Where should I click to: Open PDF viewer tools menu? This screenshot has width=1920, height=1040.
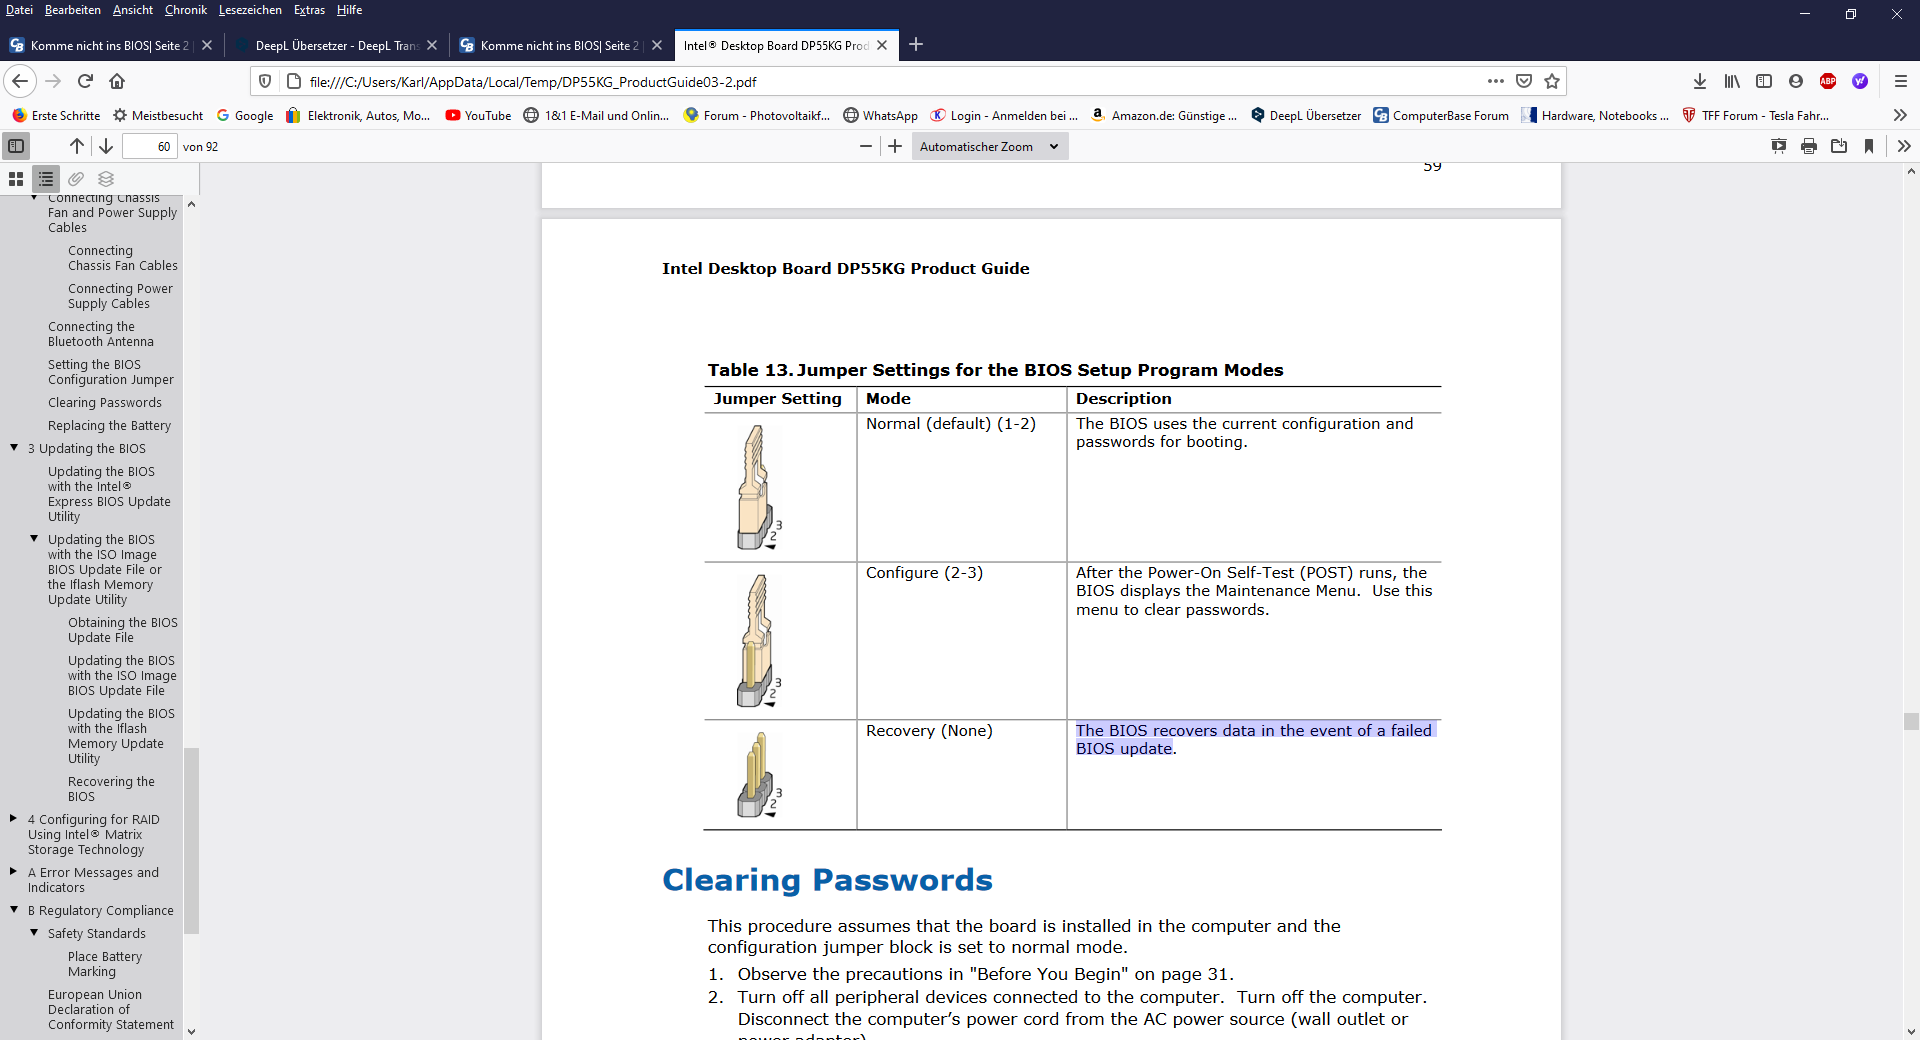coord(1904,146)
